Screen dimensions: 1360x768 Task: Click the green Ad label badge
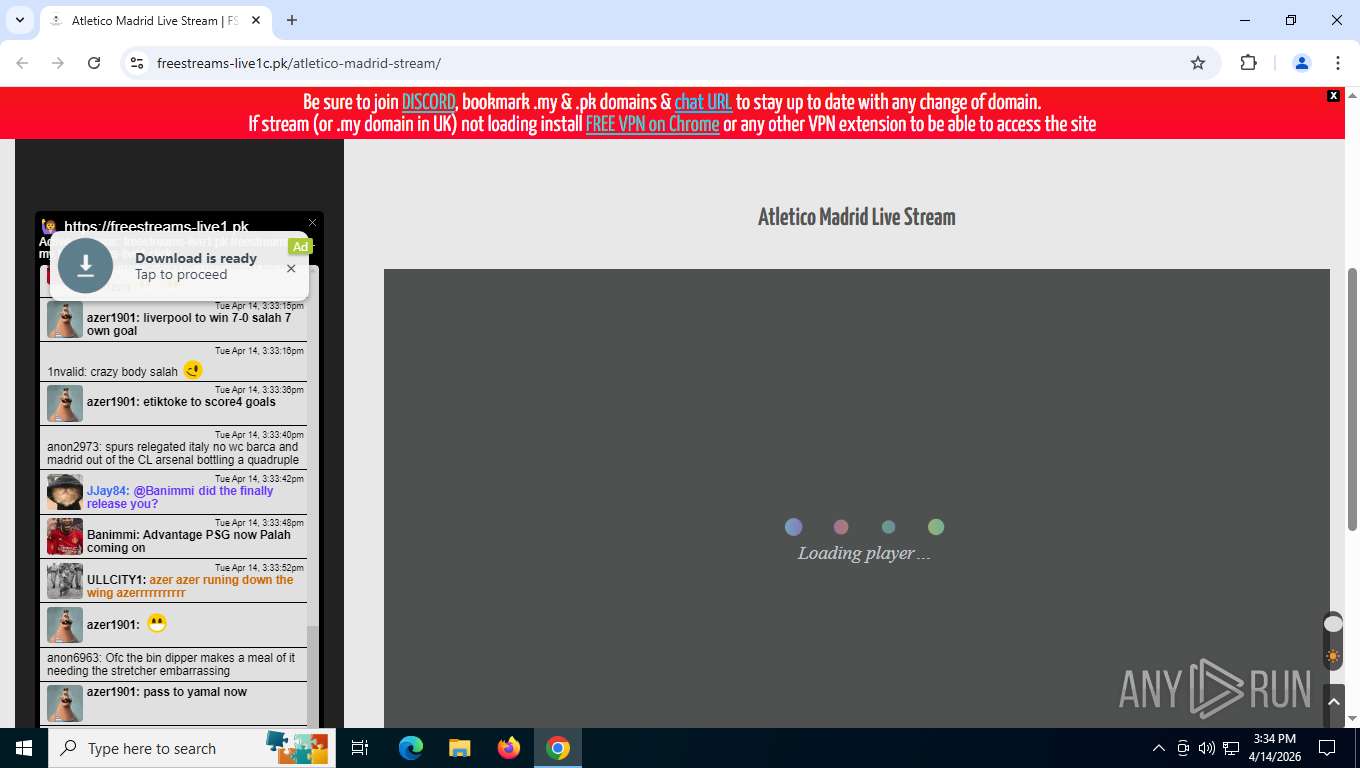point(300,246)
